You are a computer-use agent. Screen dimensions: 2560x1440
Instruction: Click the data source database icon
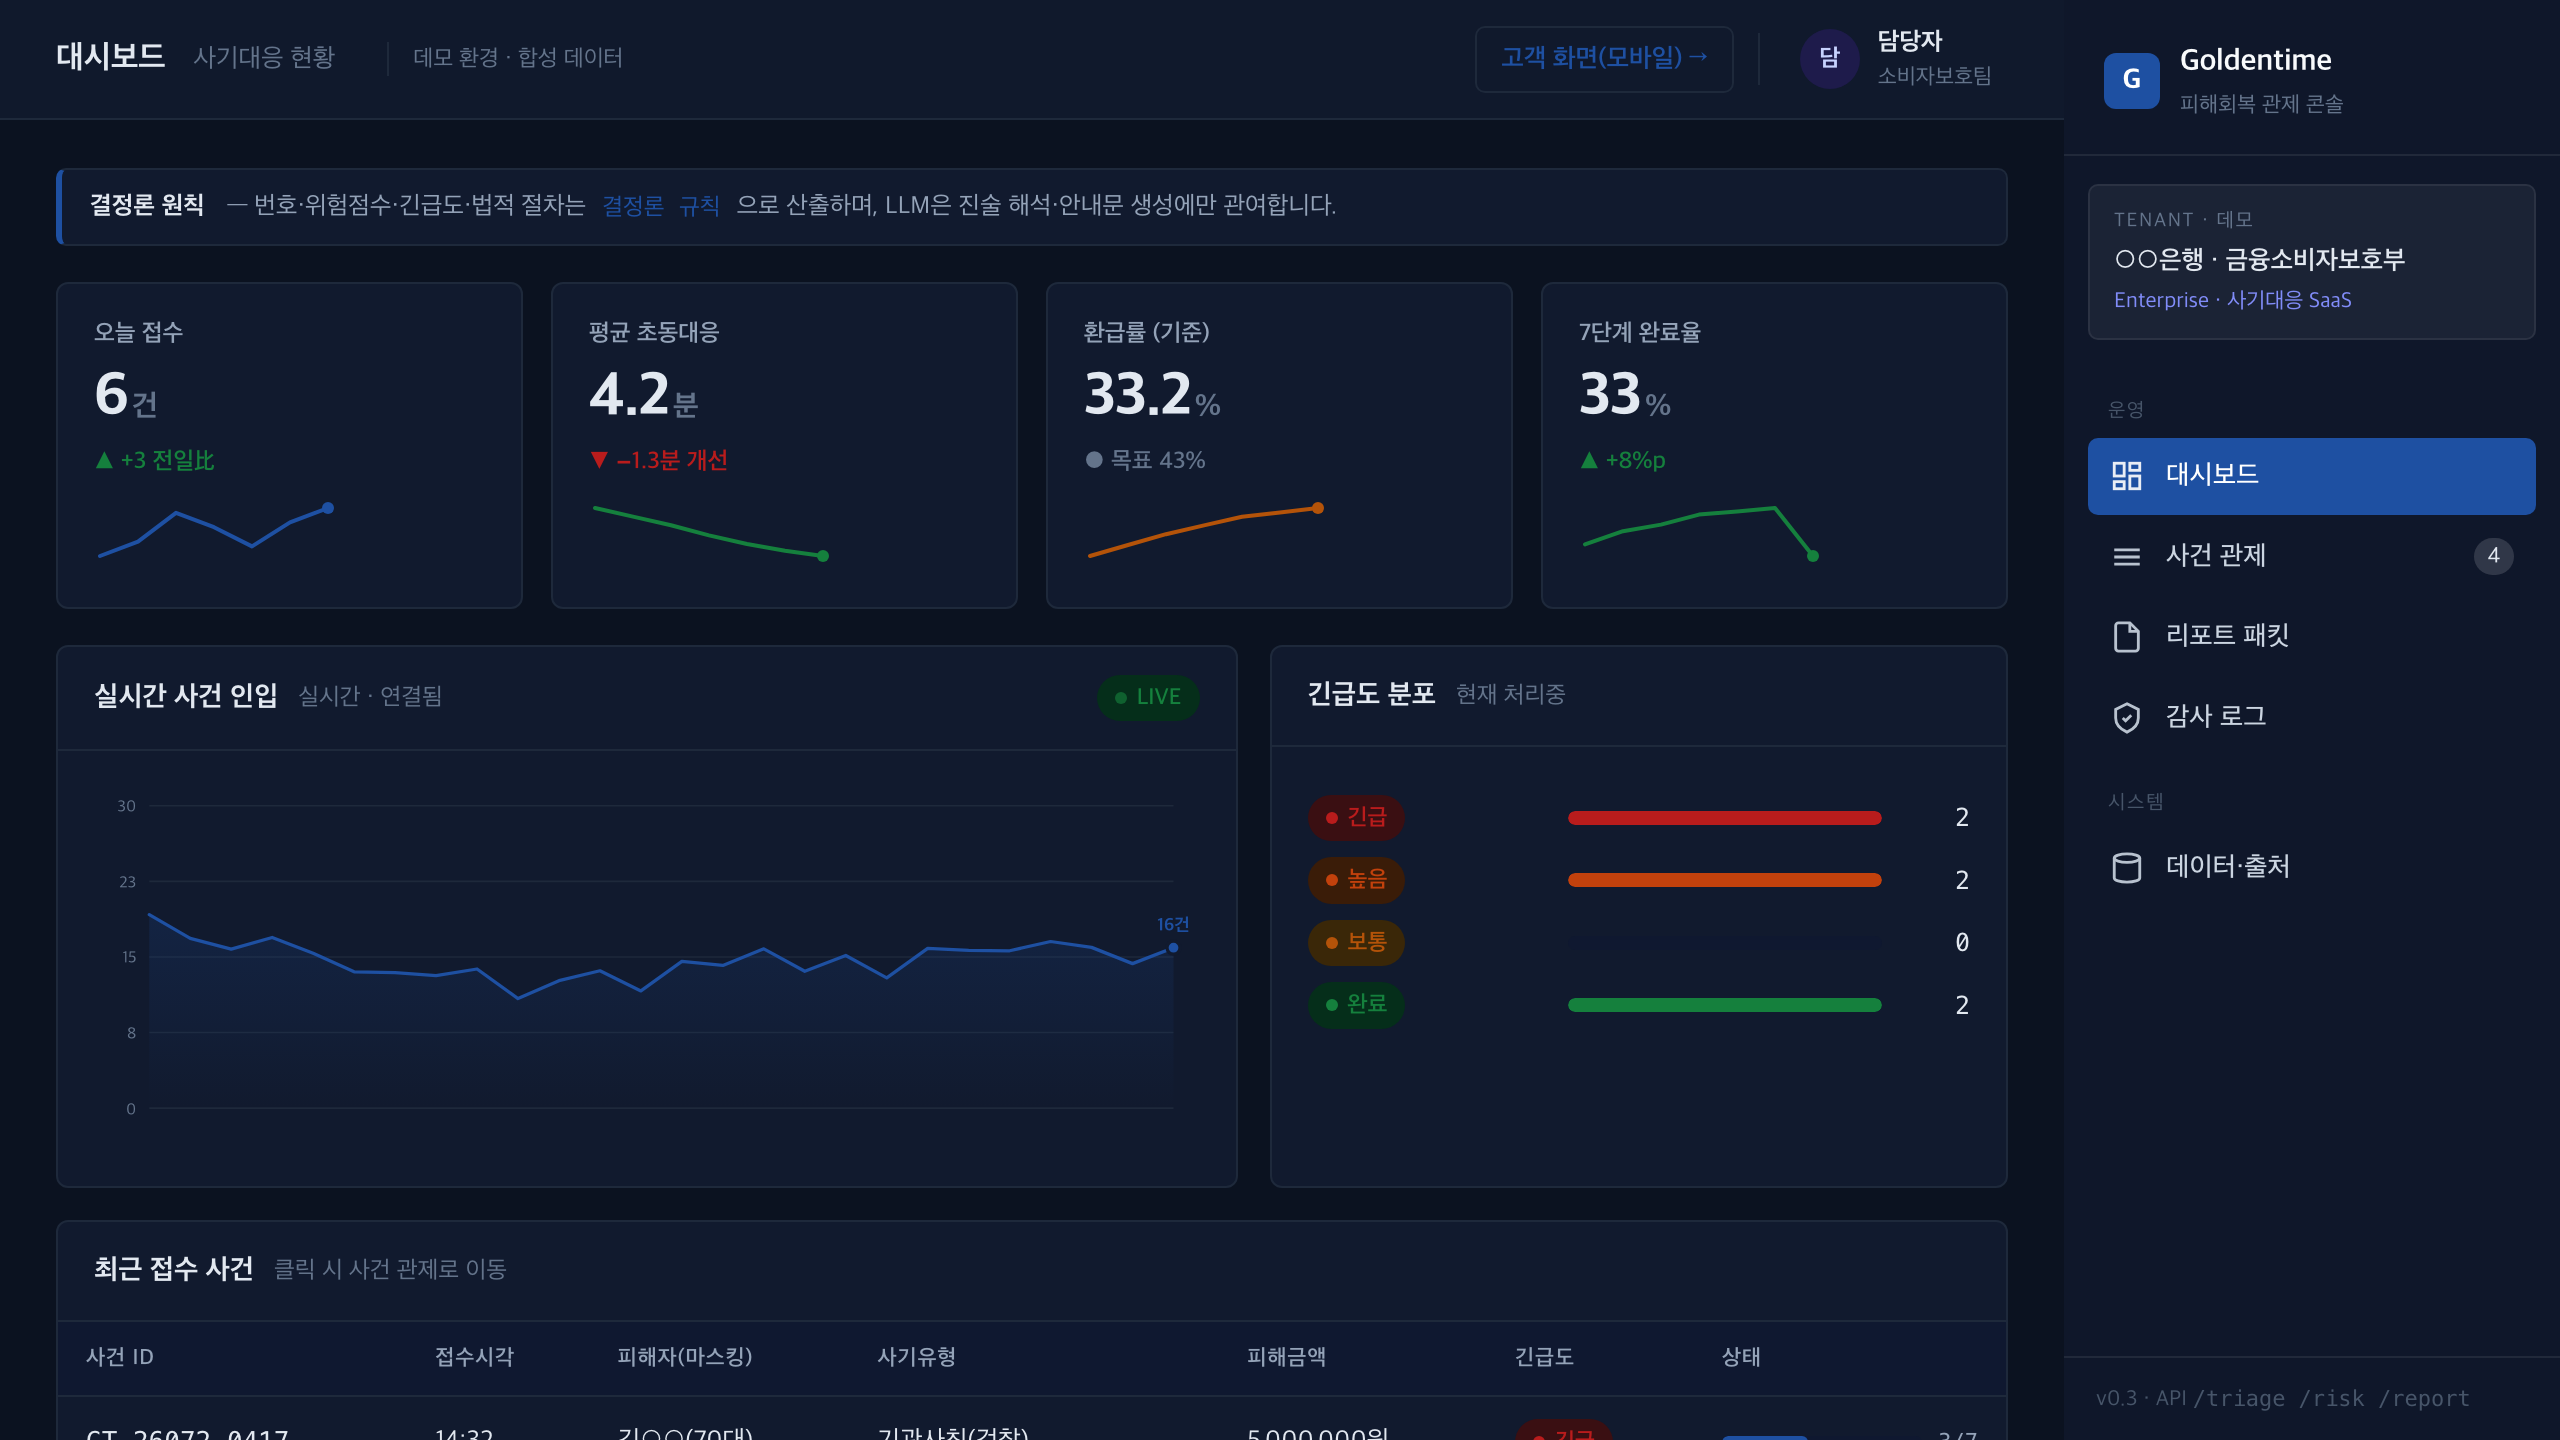point(2126,867)
